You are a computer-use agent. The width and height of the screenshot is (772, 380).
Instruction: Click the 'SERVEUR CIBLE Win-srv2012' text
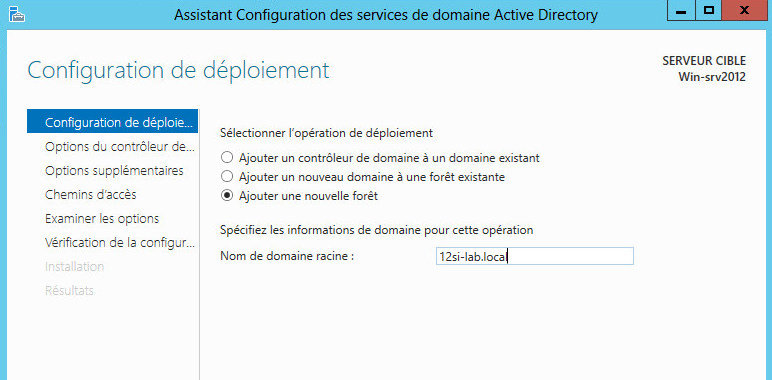tap(704, 69)
